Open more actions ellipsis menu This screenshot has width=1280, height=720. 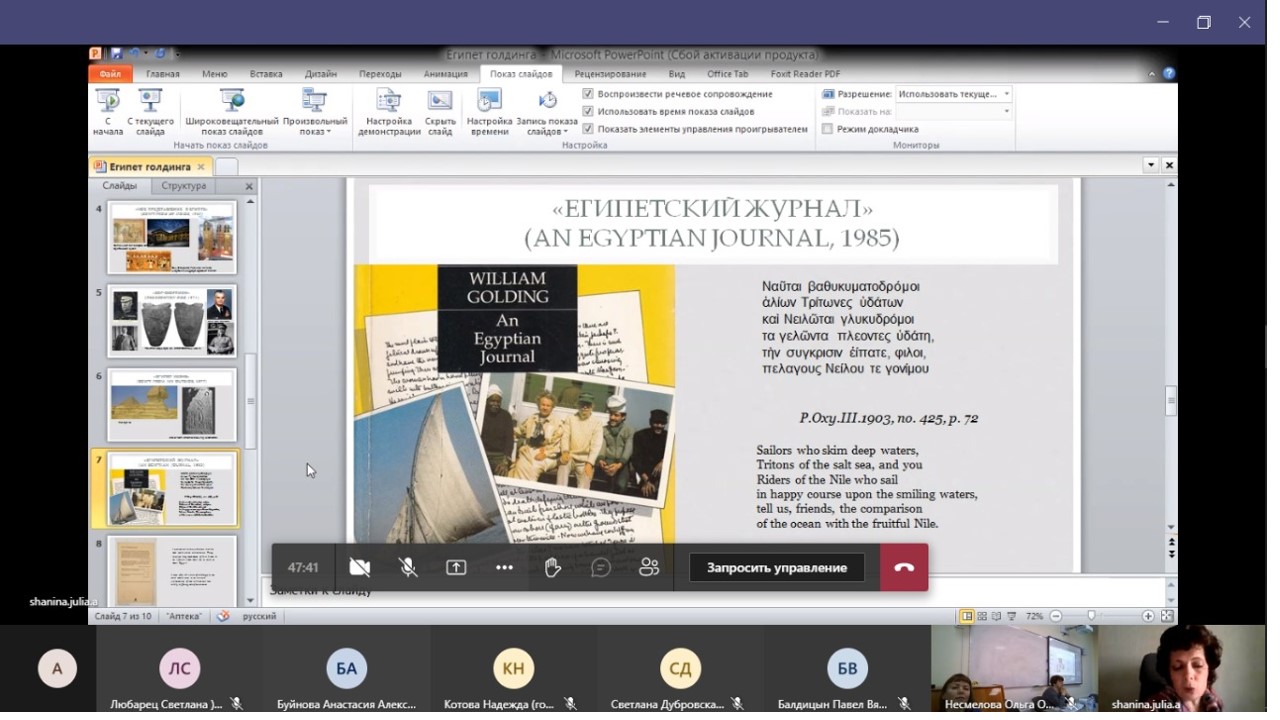coord(504,568)
